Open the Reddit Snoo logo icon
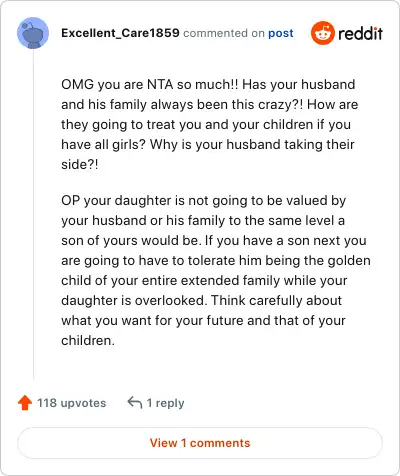The width and height of the screenshot is (400, 476). pos(322,33)
